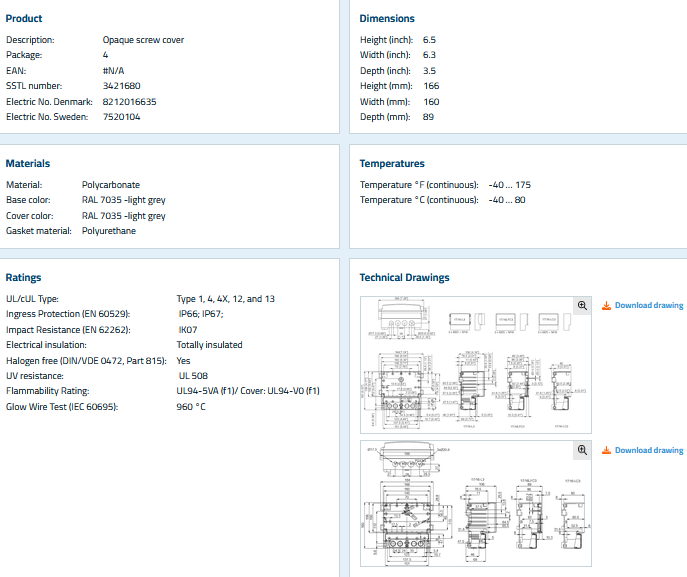Open the second 'Download drawing' link
Image resolution: width=687 pixels, height=577 pixels.
click(x=648, y=450)
